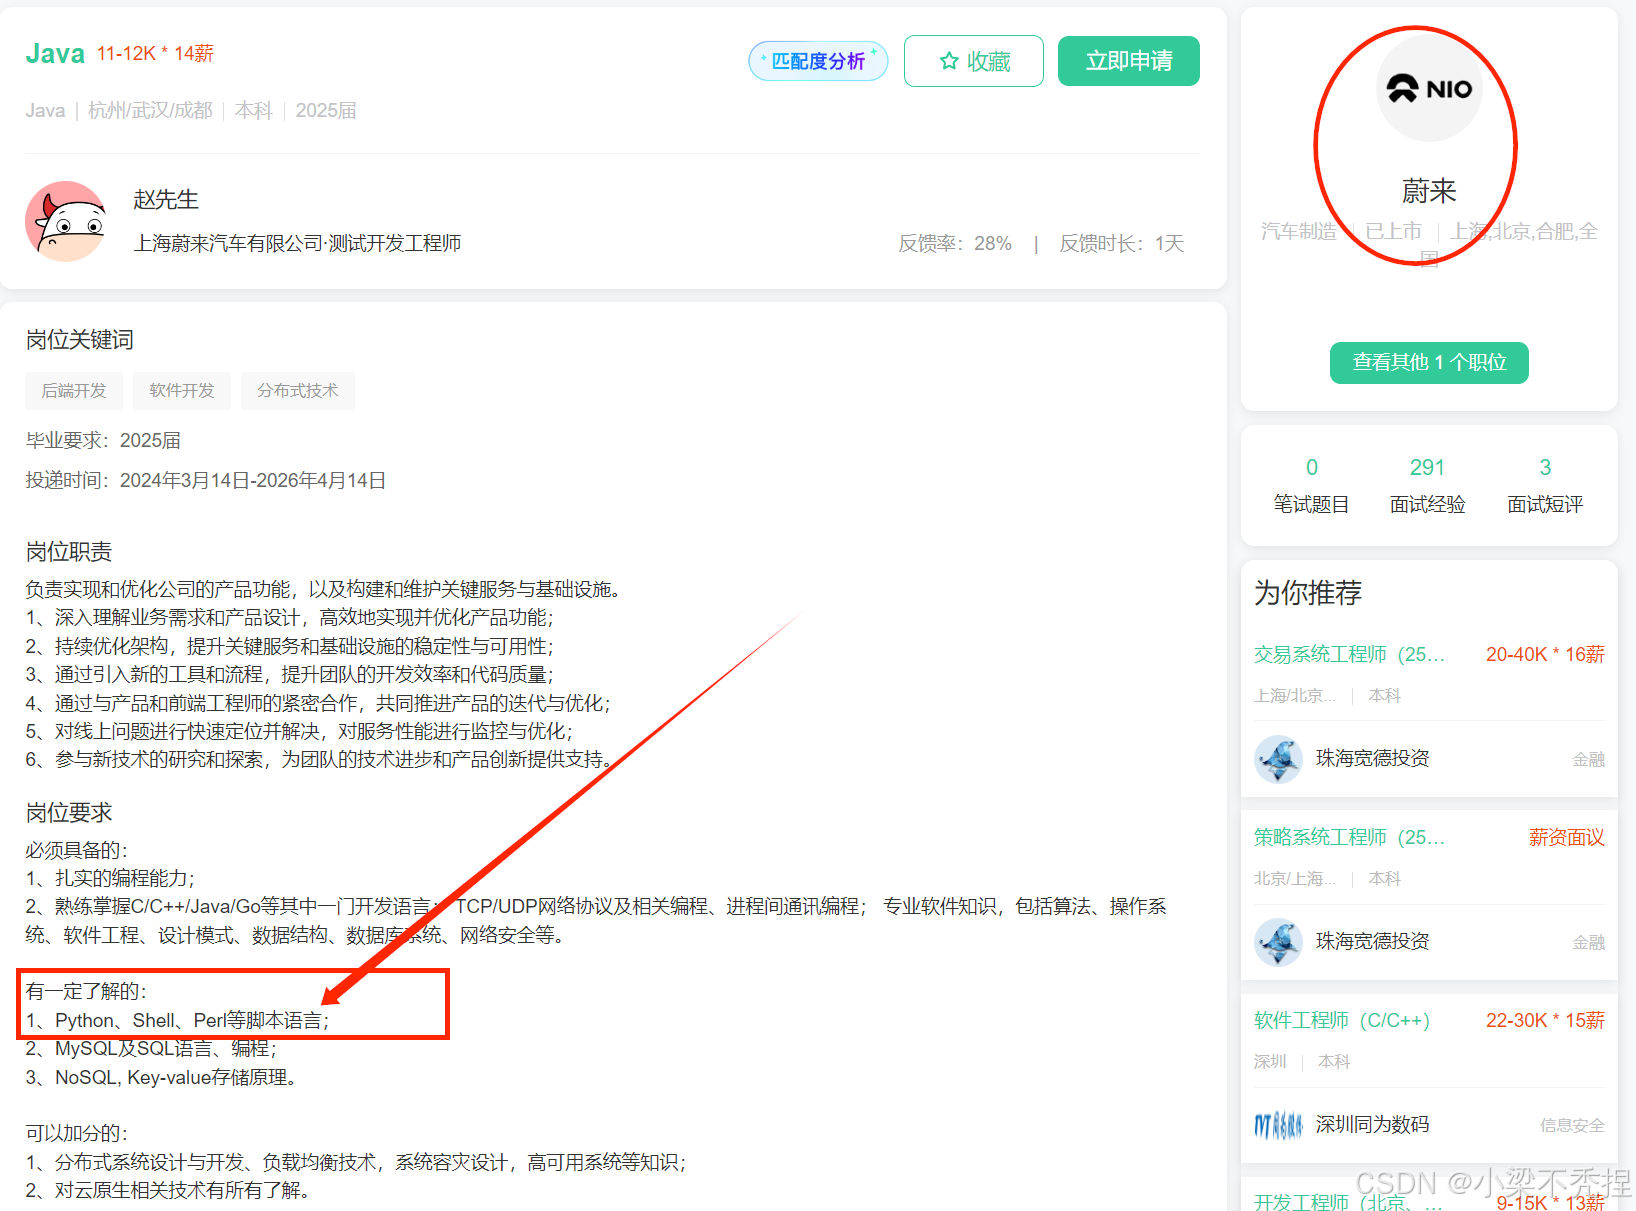The width and height of the screenshot is (1636, 1211).
Task: View other jobs via 查看其他 1 个职位
Action: (1429, 362)
